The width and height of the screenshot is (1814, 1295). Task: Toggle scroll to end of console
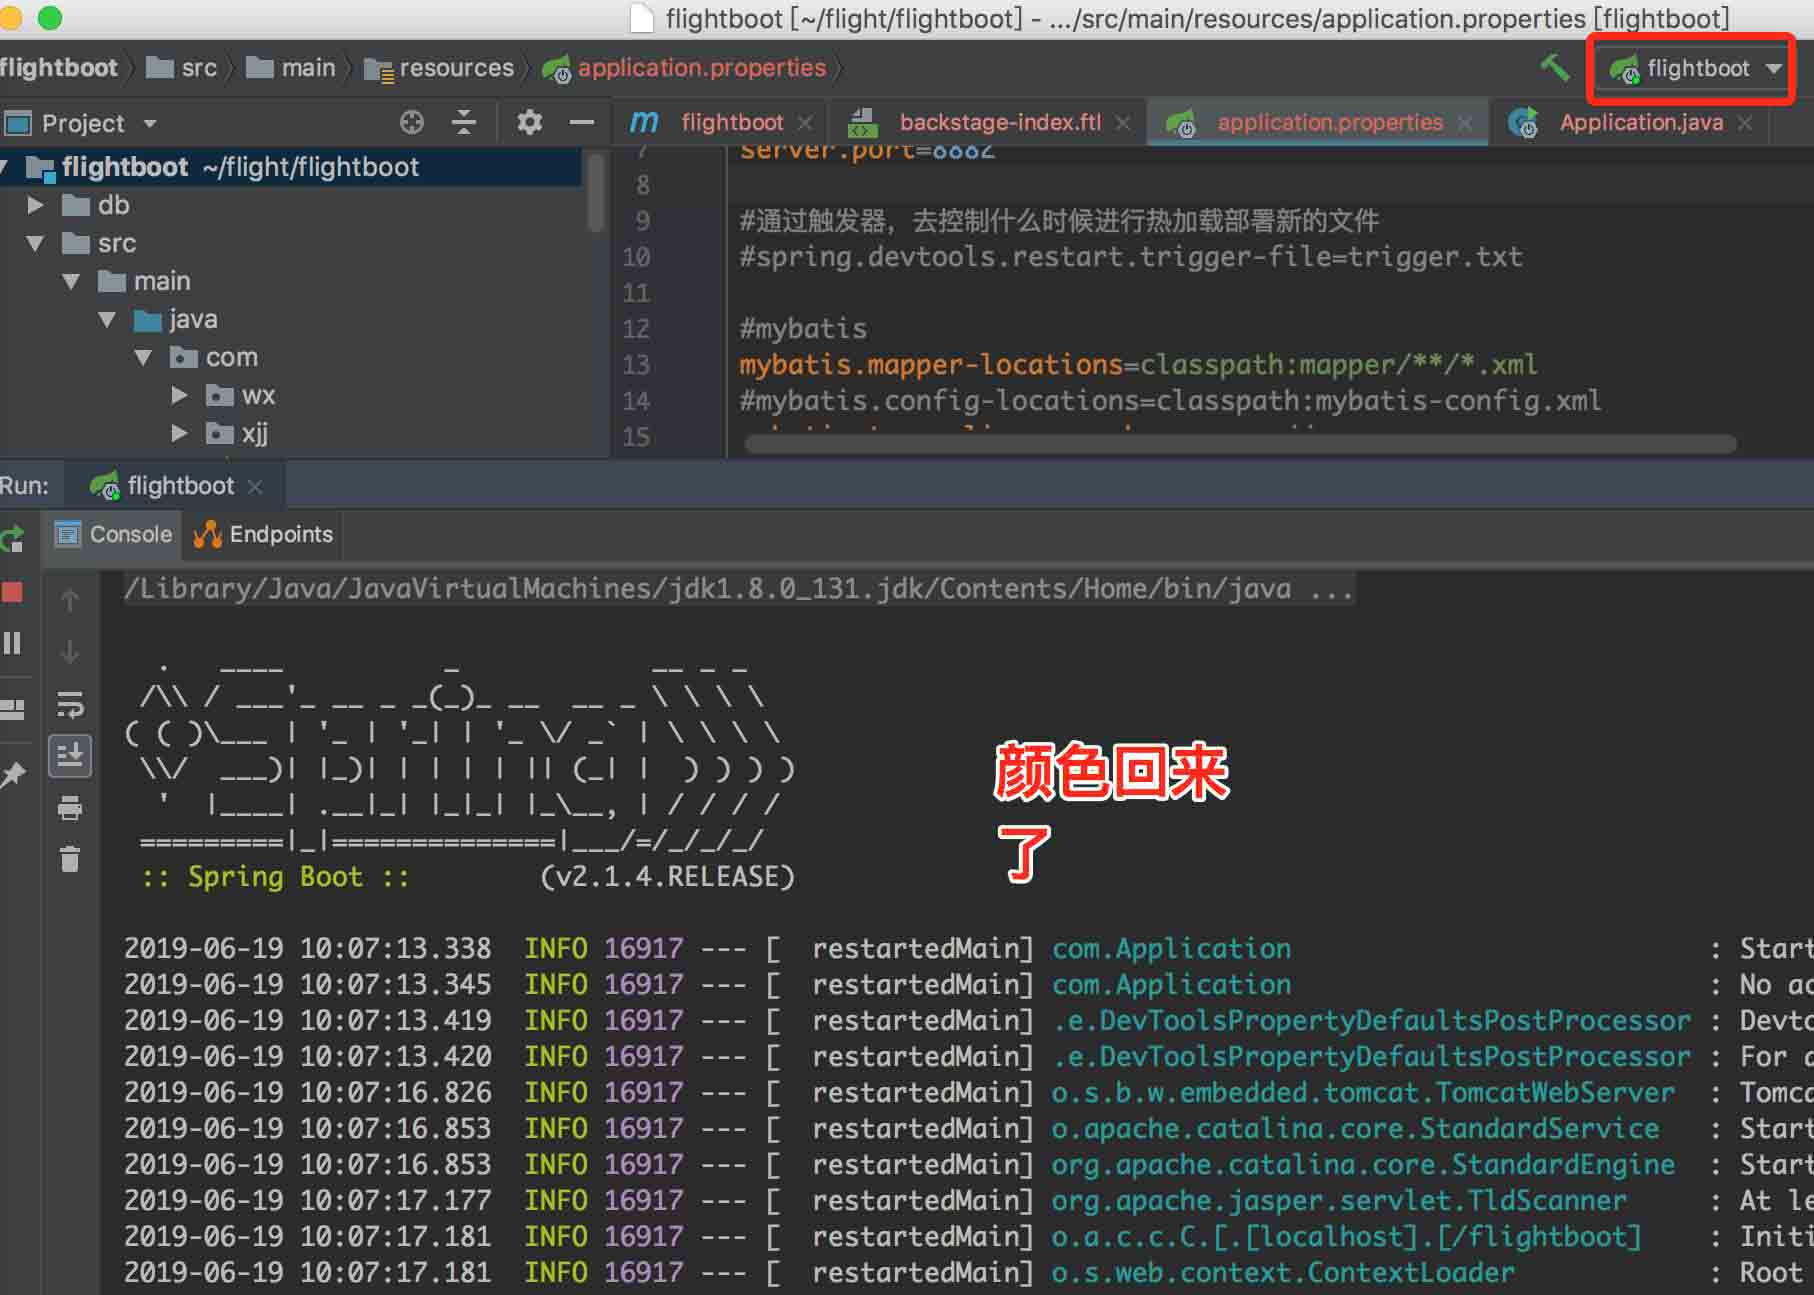point(70,756)
